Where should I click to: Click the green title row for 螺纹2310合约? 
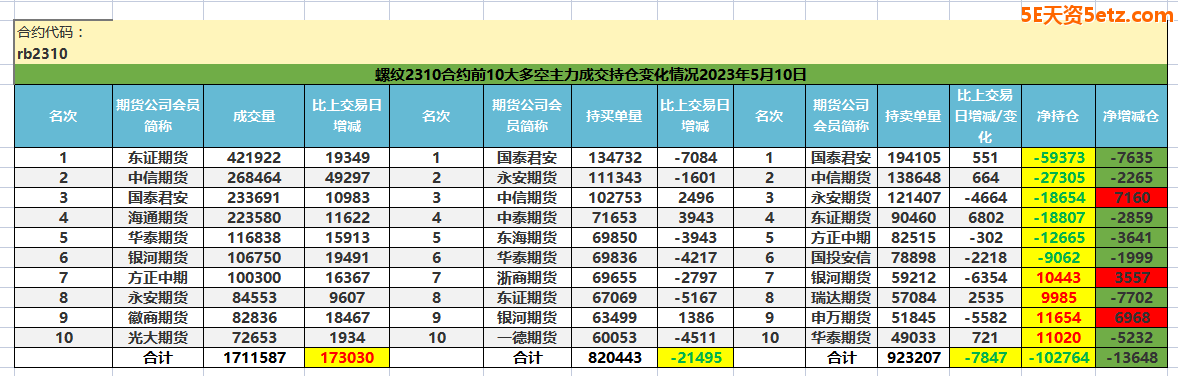pos(591,75)
